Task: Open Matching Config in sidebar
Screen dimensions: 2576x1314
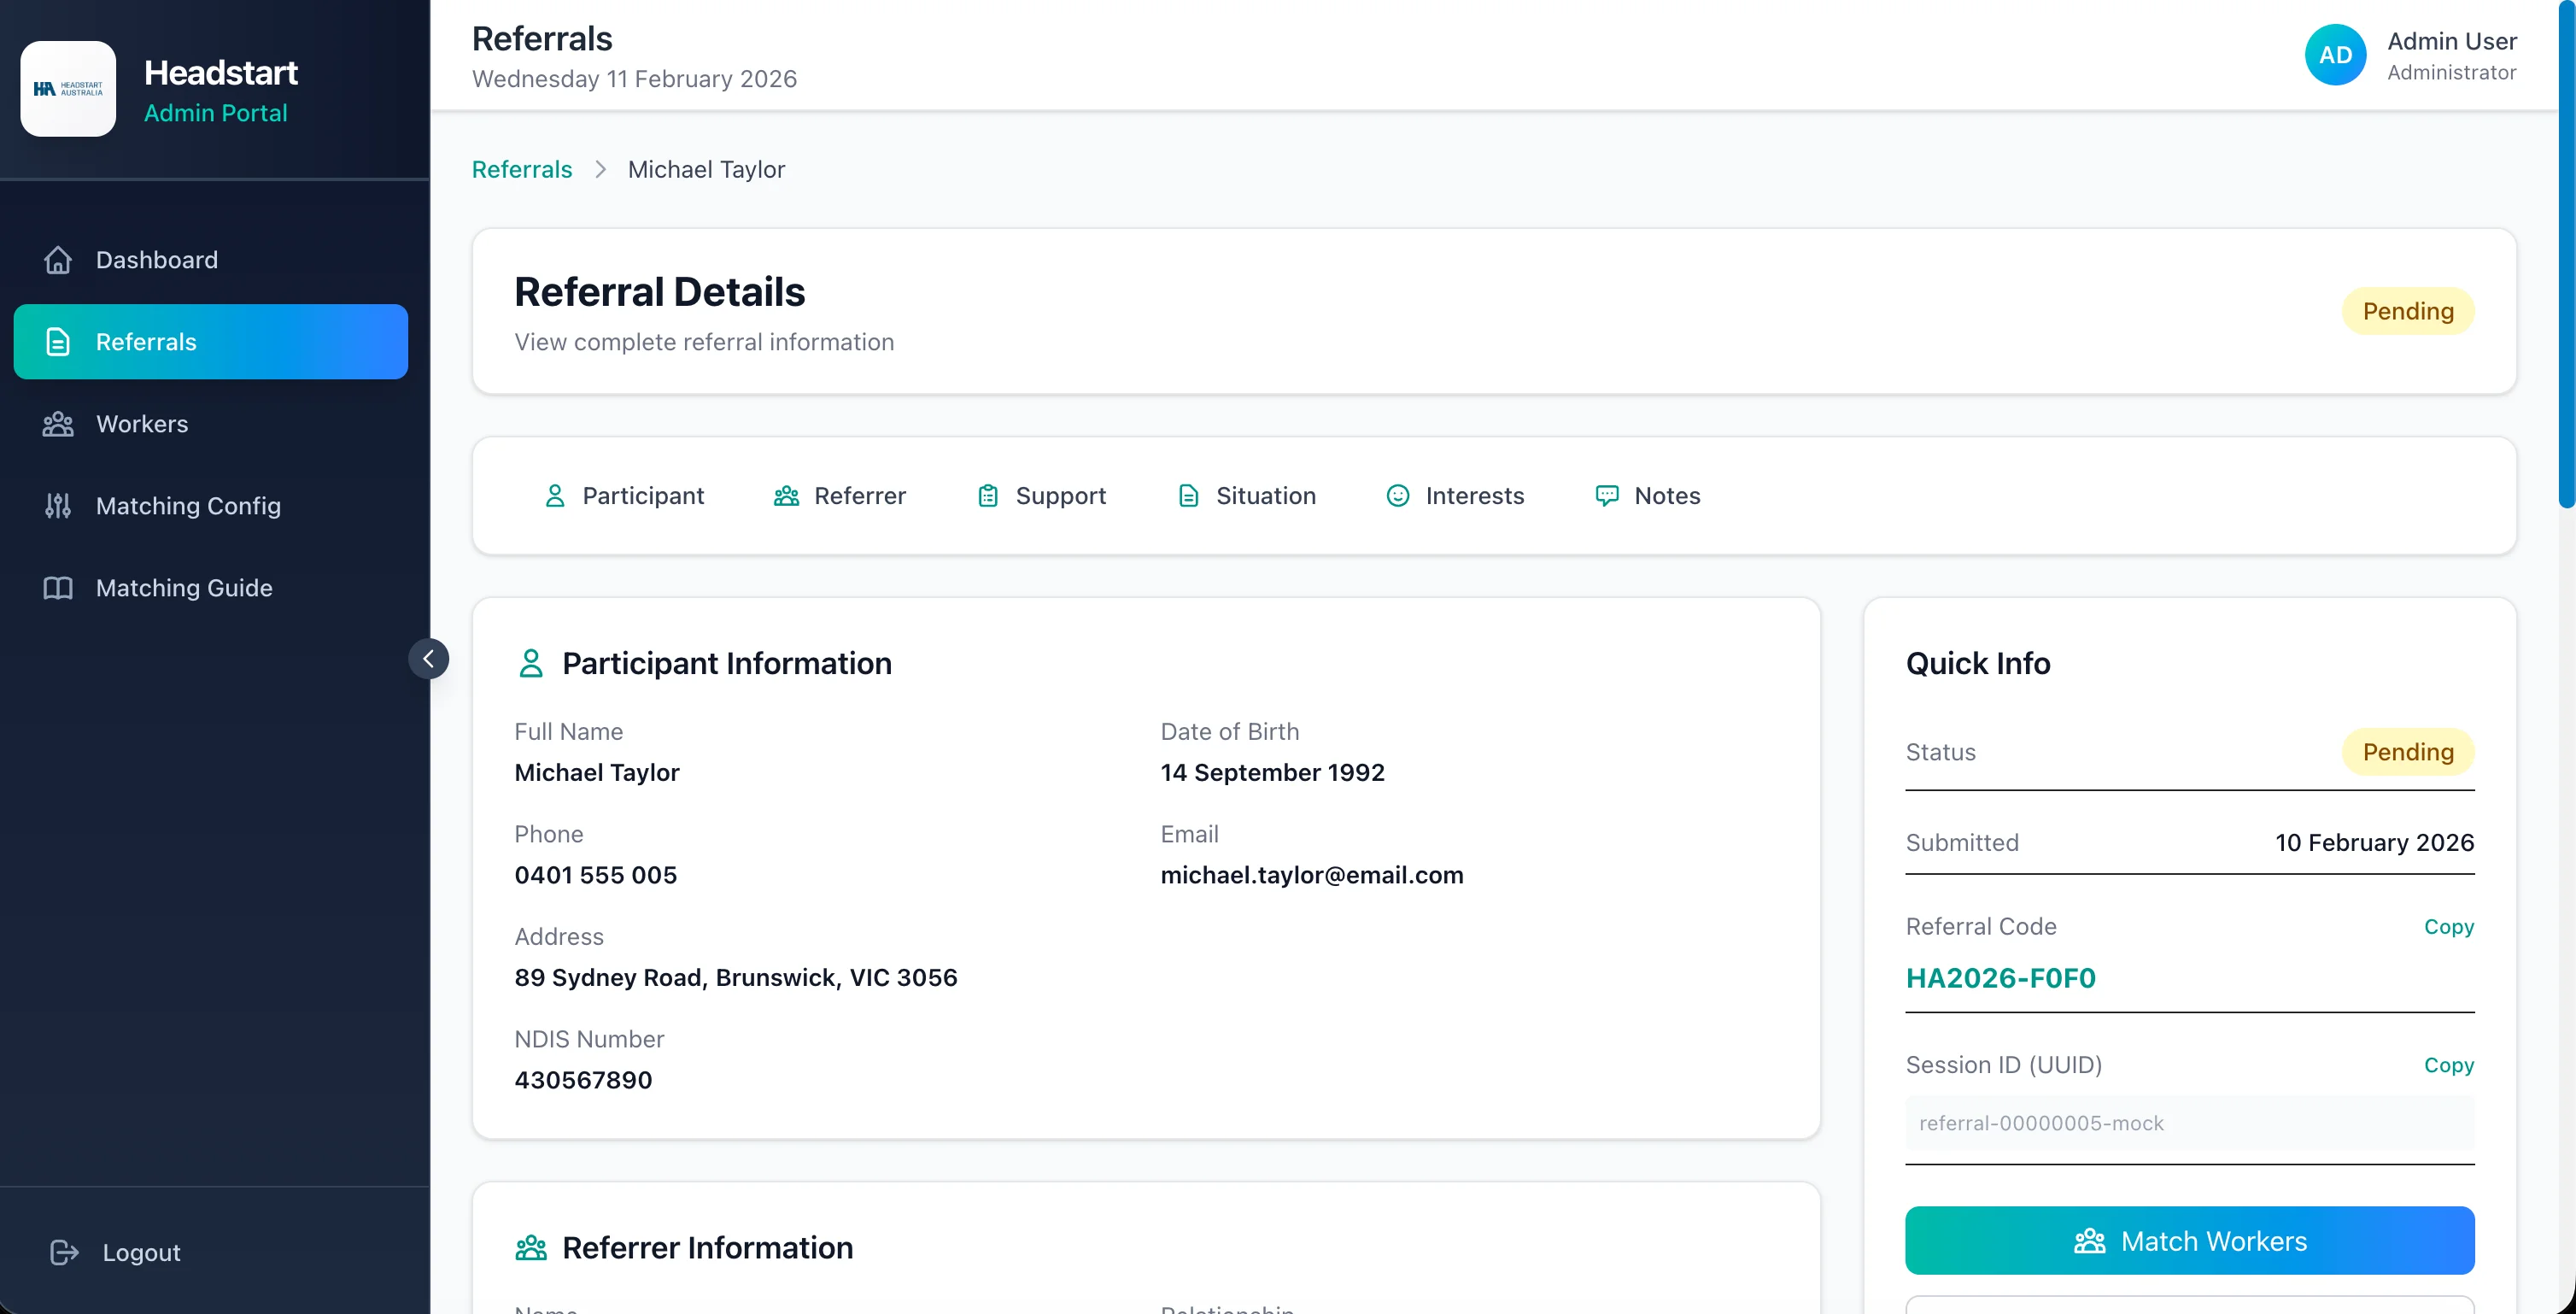Action: point(211,506)
